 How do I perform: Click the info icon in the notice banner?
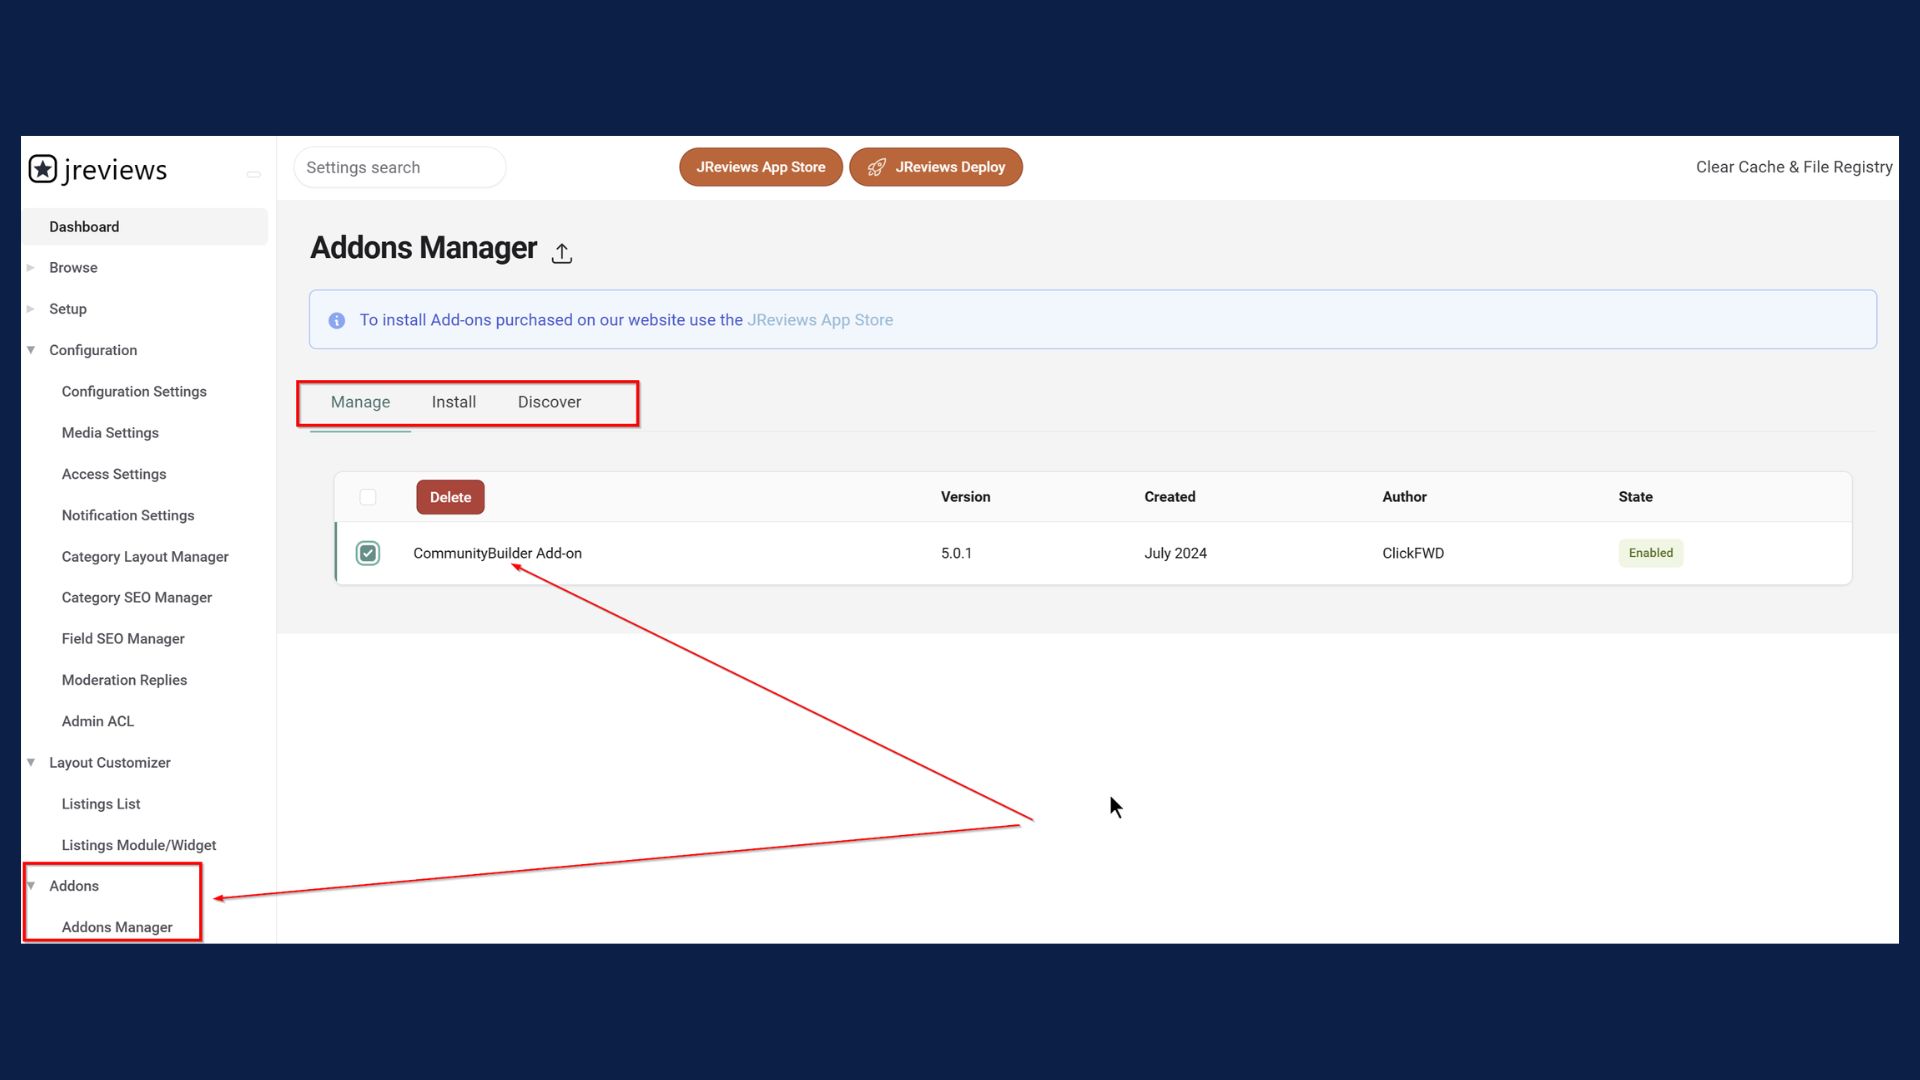click(x=338, y=319)
